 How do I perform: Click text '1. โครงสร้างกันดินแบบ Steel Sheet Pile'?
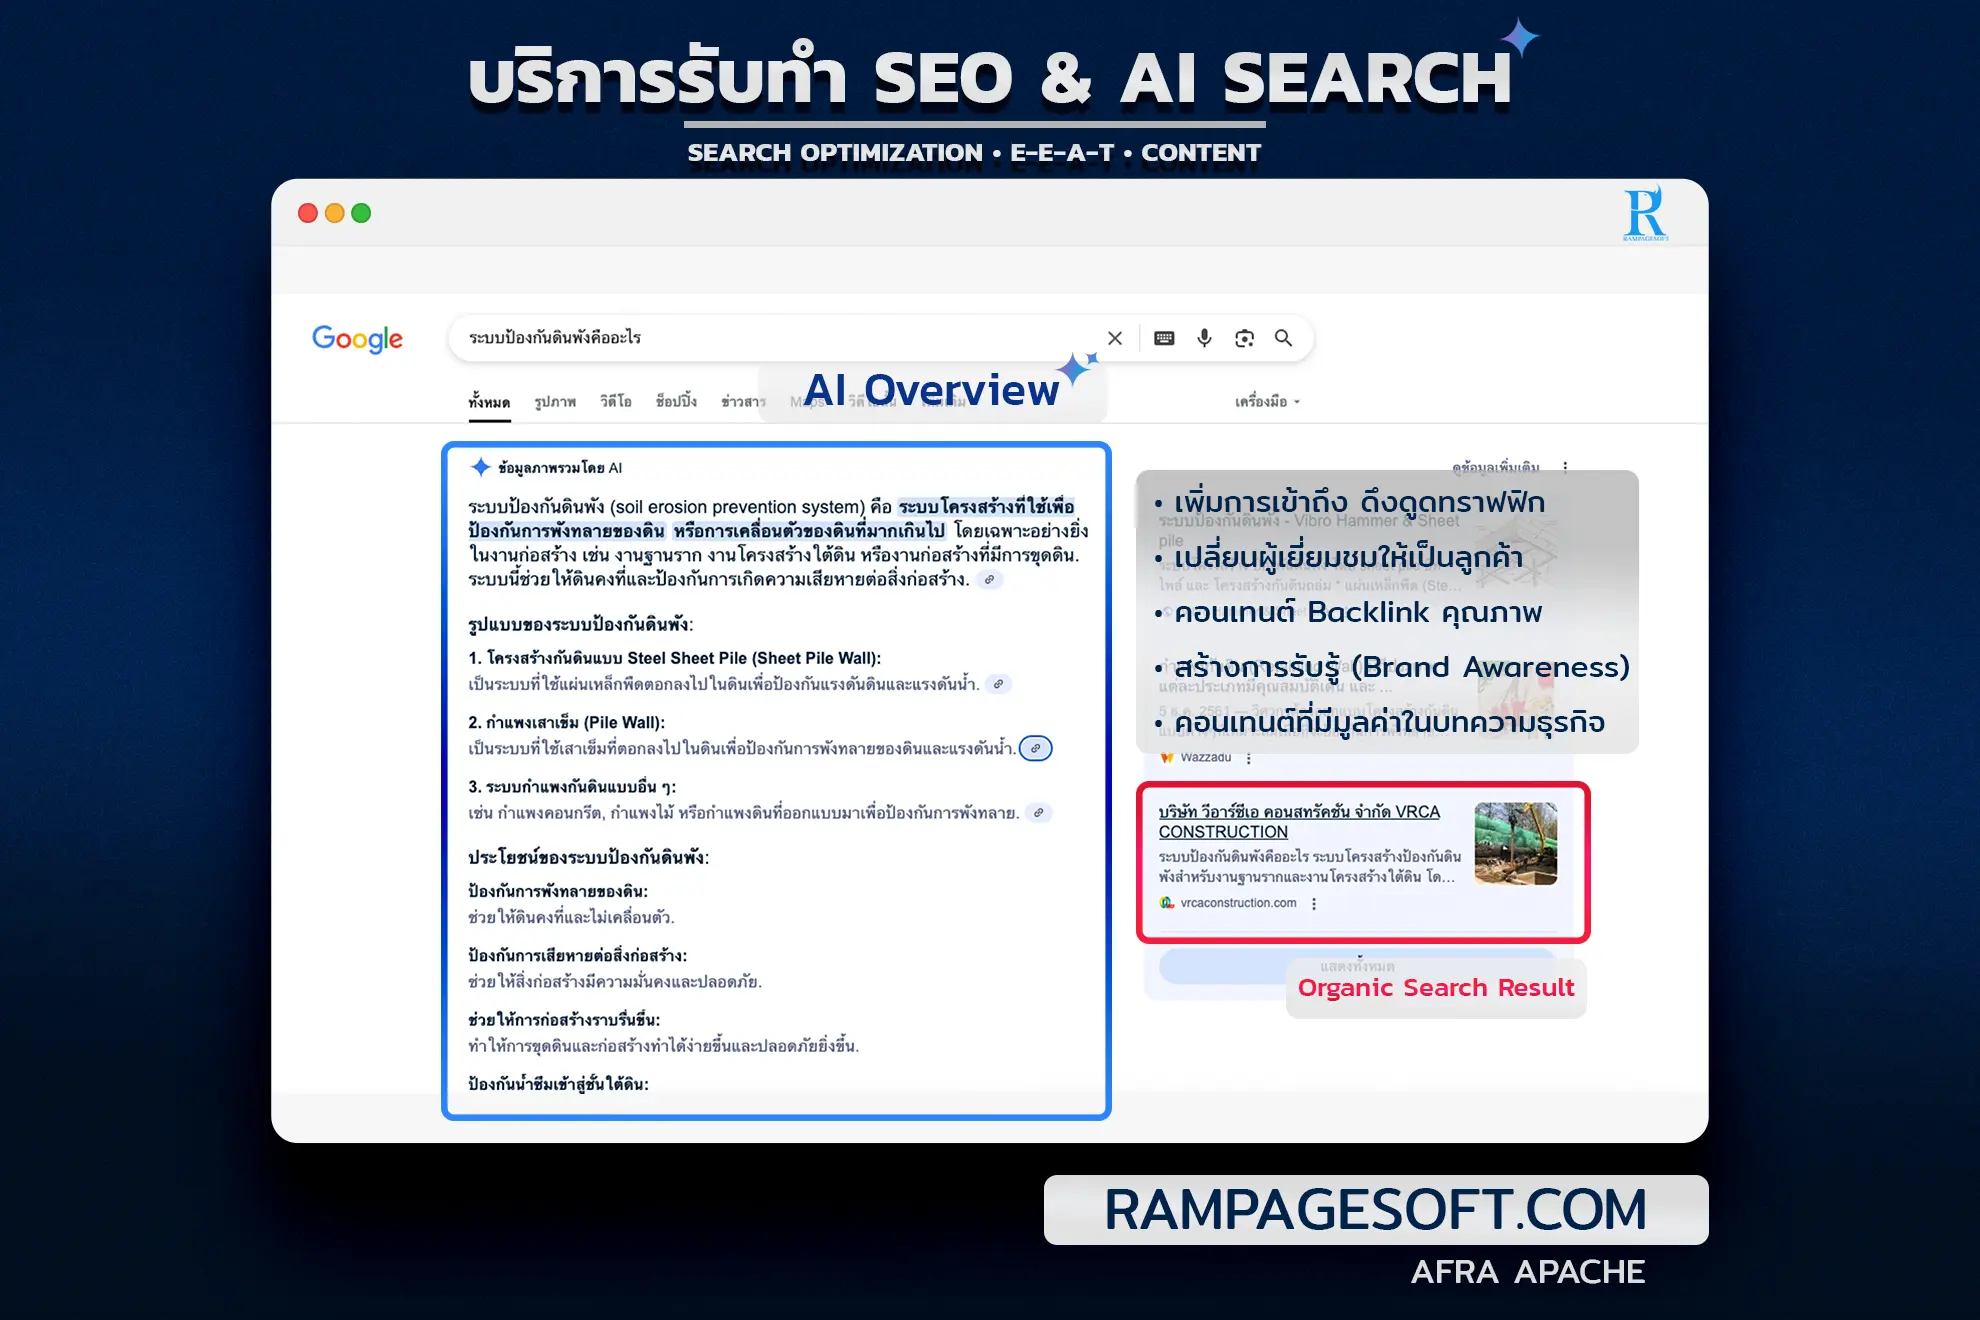607,658
